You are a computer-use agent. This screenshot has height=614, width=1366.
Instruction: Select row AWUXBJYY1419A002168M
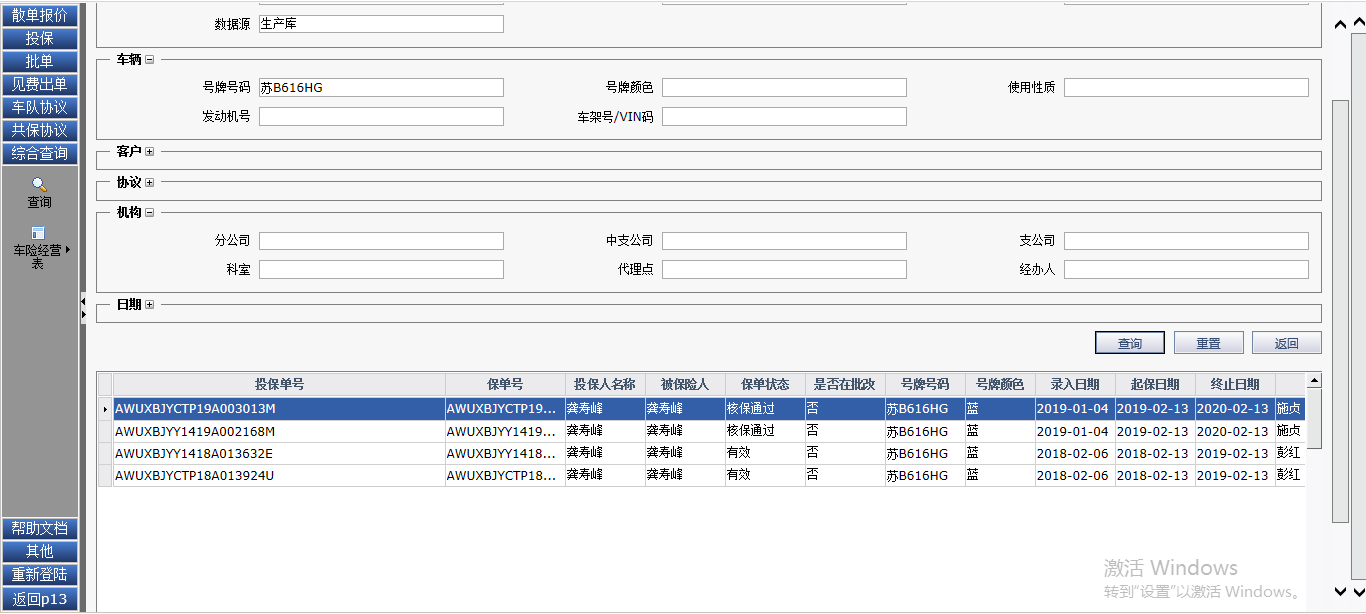[x=701, y=431]
